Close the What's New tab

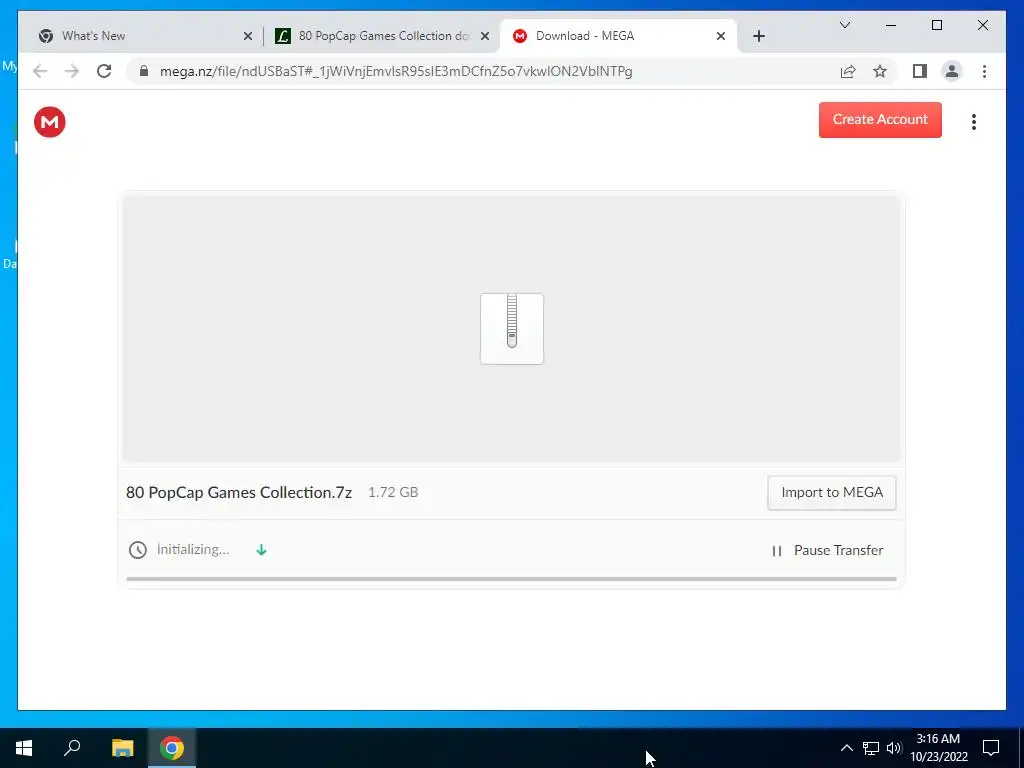pos(248,37)
